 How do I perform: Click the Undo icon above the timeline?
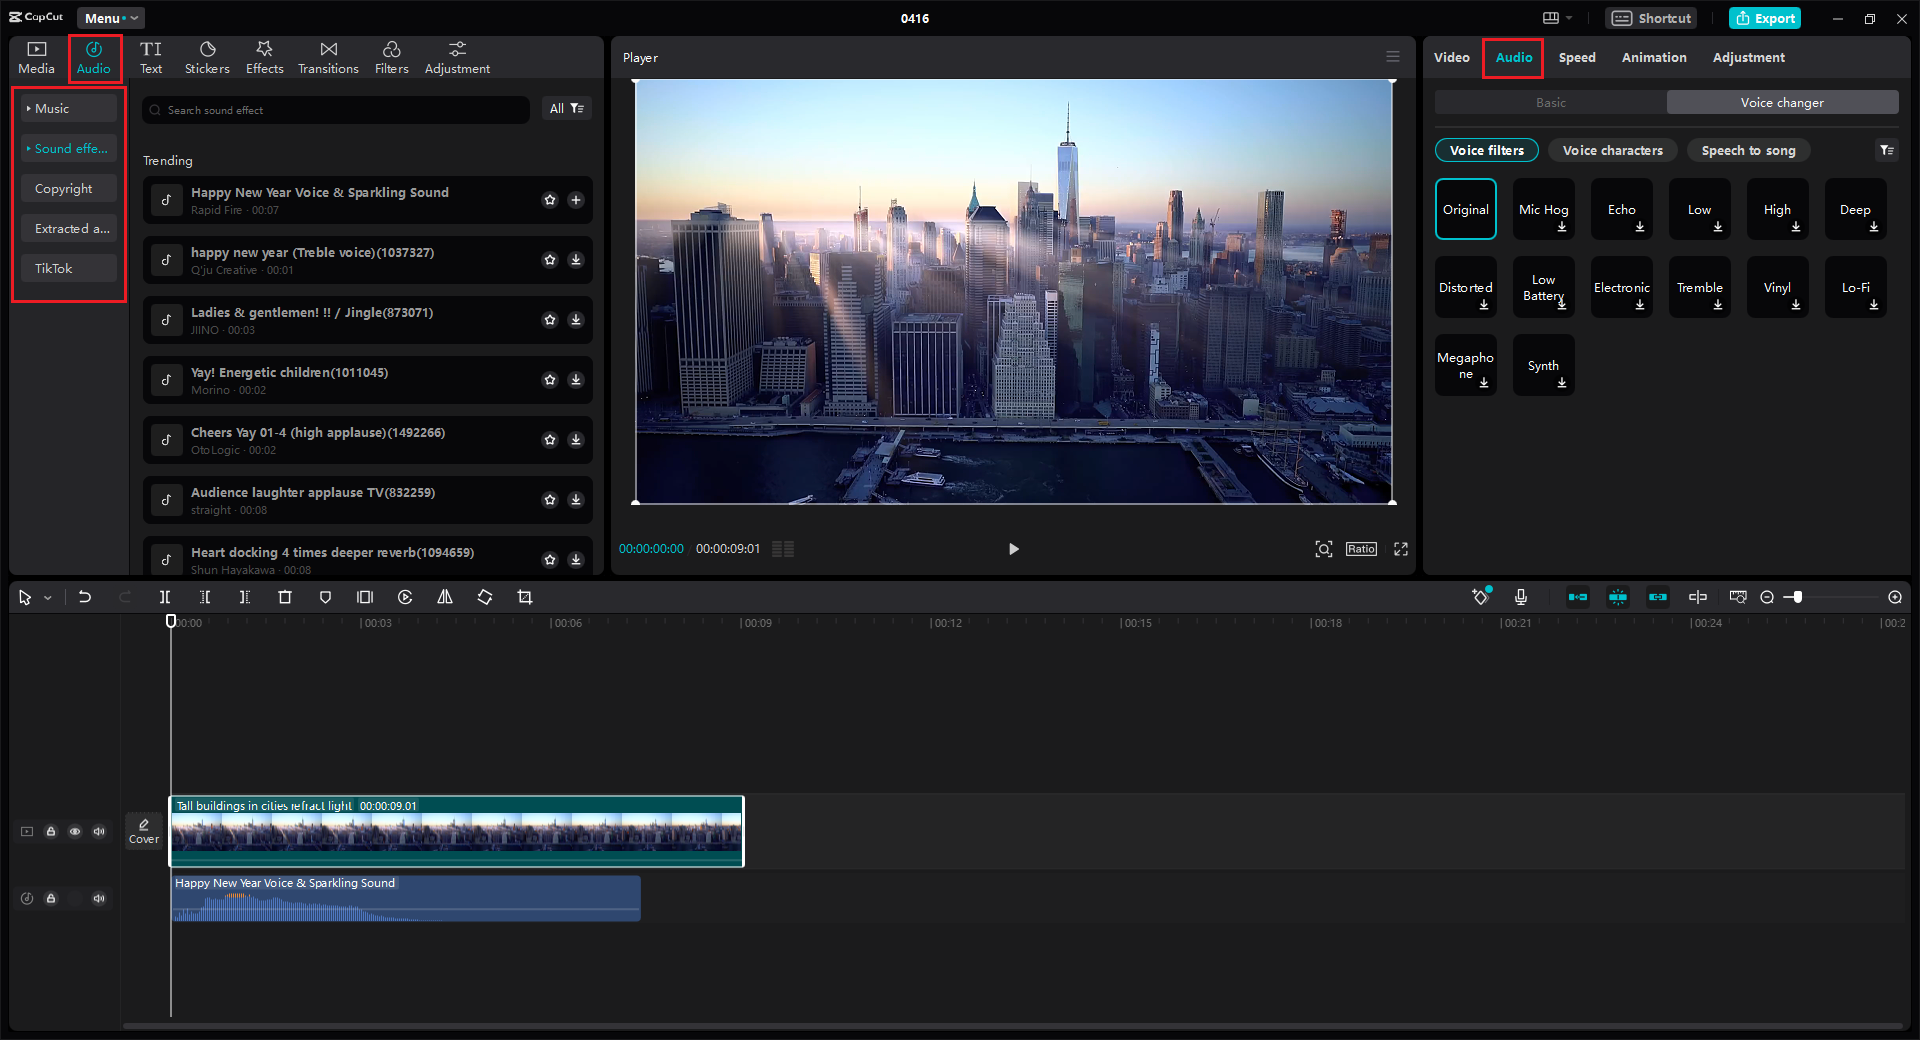pos(85,597)
